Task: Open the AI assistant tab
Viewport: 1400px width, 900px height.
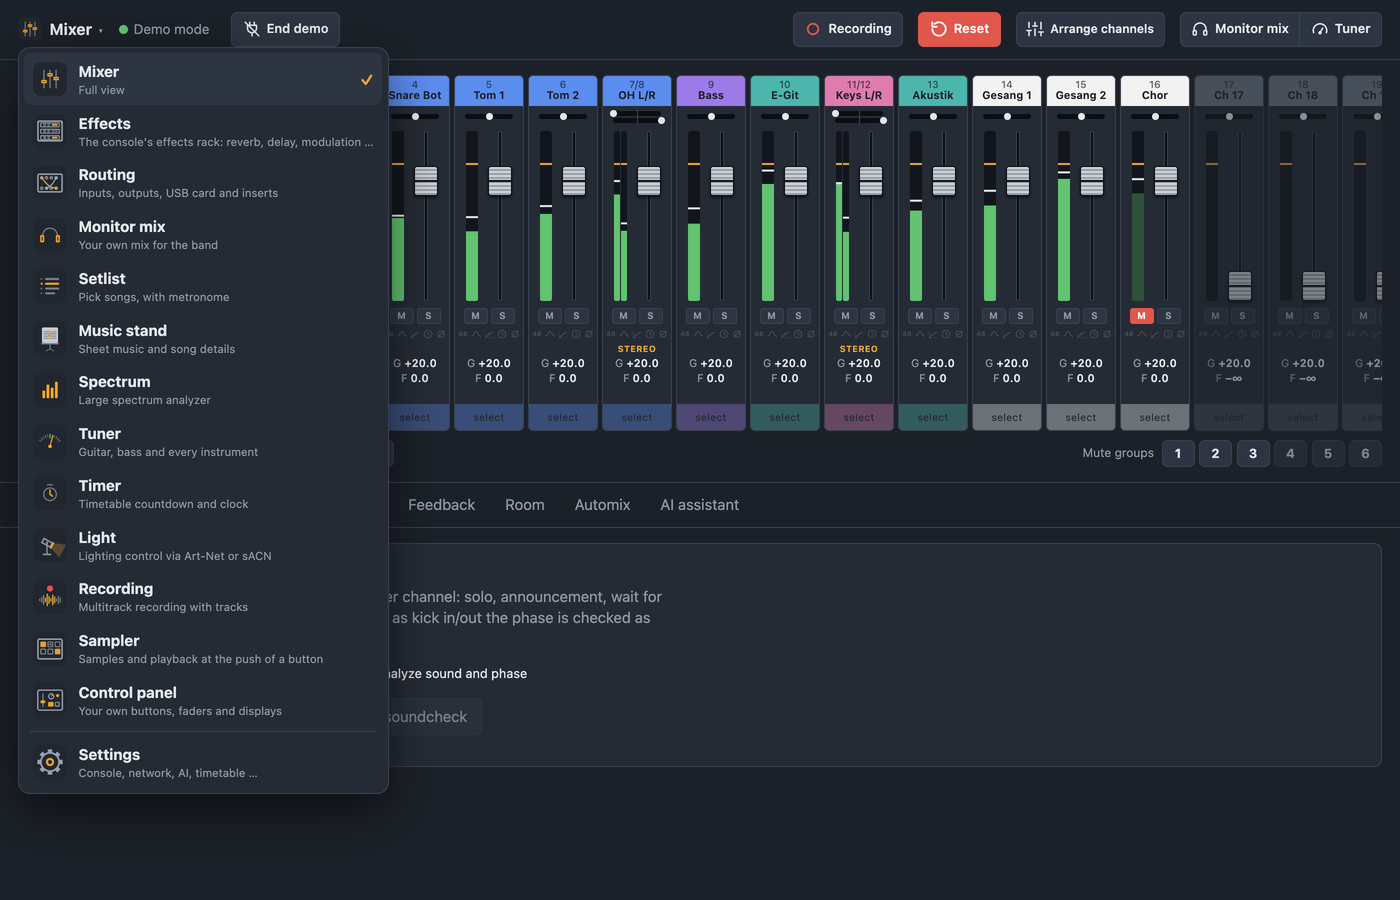Action: pos(699,505)
